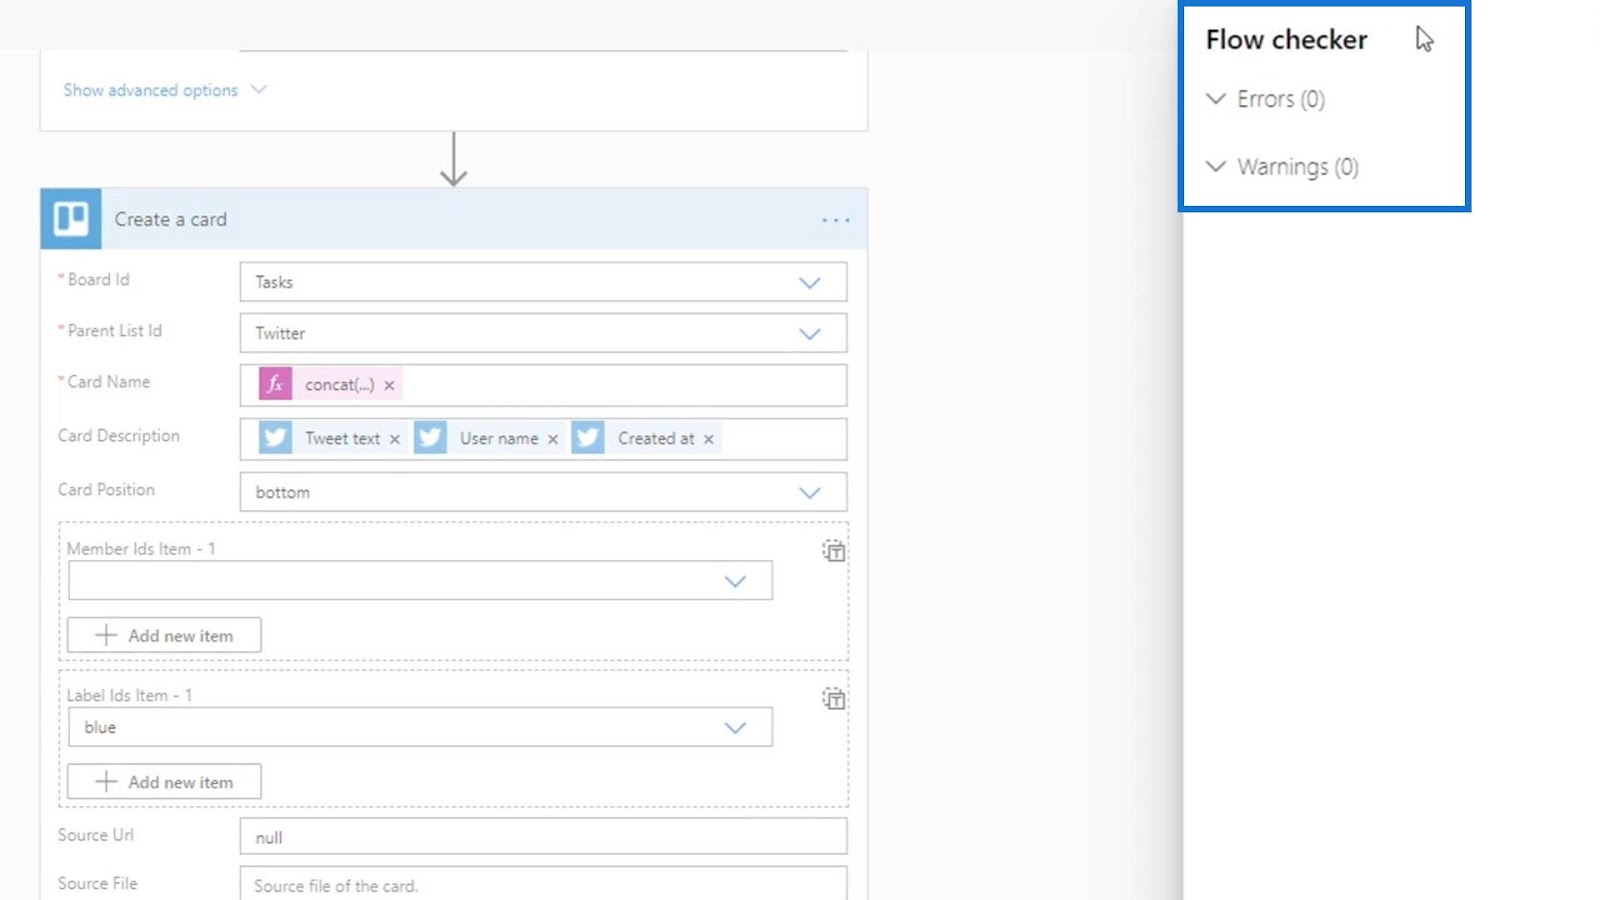1600x900 pixels.
Task: Add new item under Label Ids
Action: 164,782
